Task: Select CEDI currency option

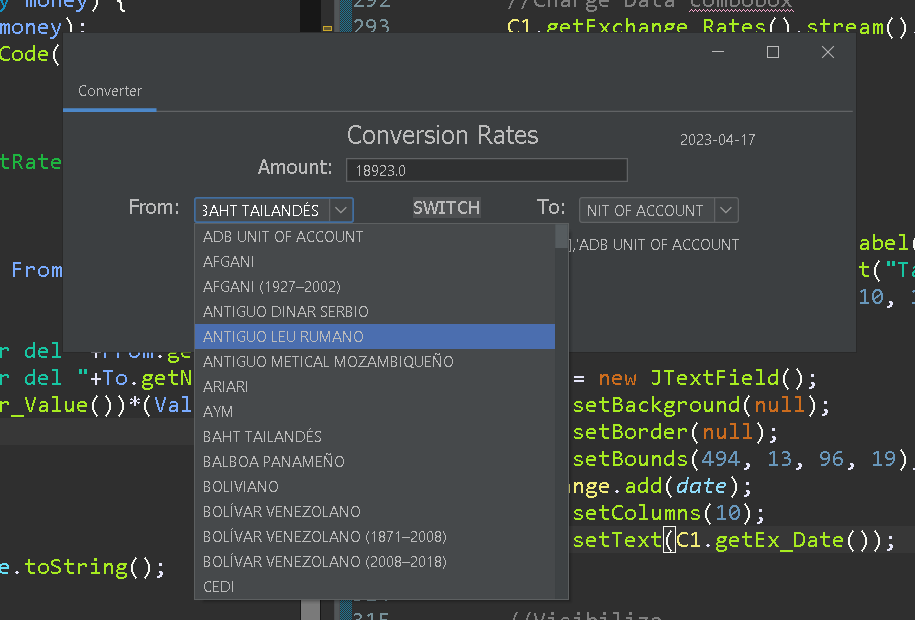Action: (218, 587)
